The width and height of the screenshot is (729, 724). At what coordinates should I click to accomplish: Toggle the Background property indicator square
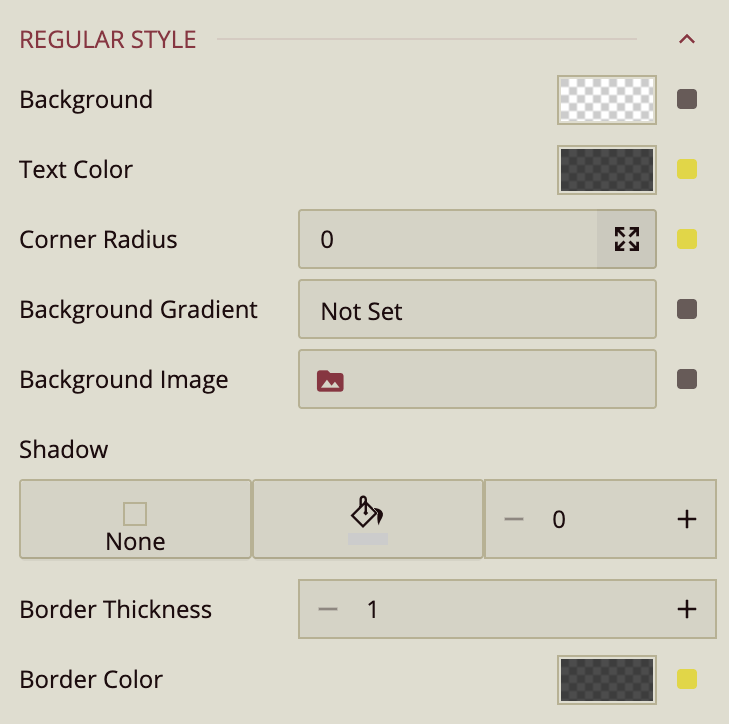click(x=687, y=100)
